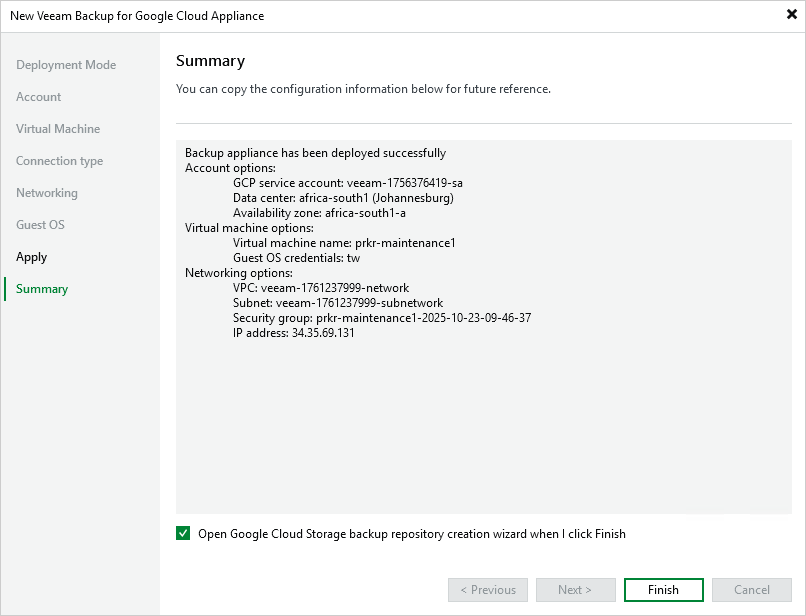
Task: Click the disabled Previous button
Action: pyautogui.click(x=488, y=590)
